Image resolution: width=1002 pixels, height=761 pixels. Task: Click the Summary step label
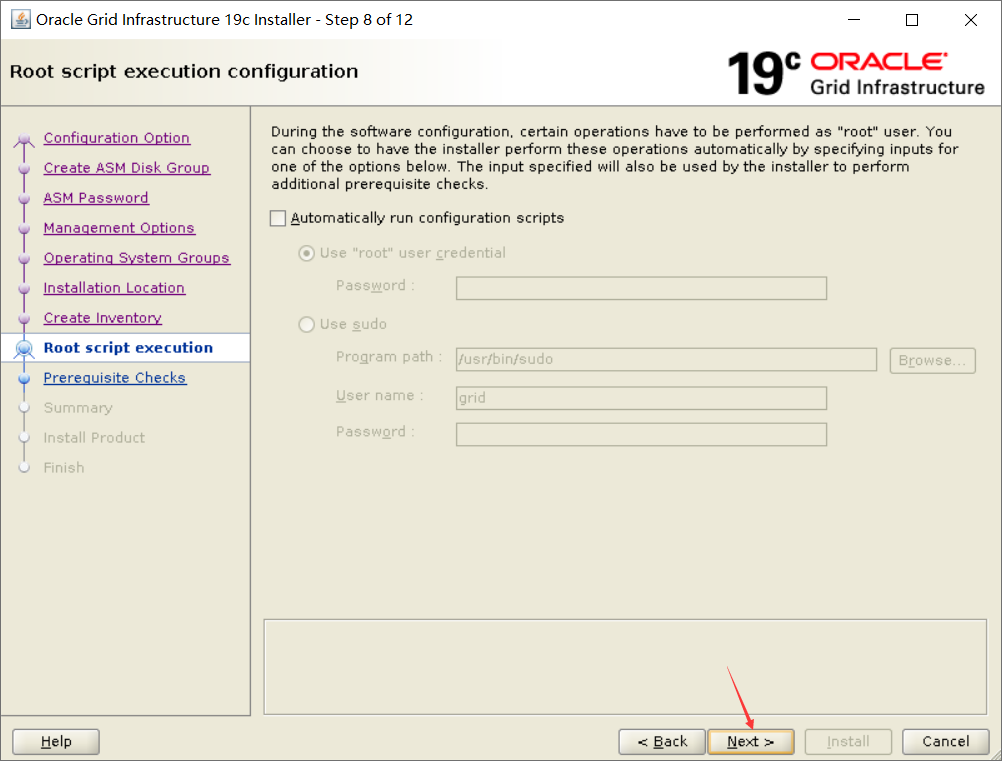(78, 408)
